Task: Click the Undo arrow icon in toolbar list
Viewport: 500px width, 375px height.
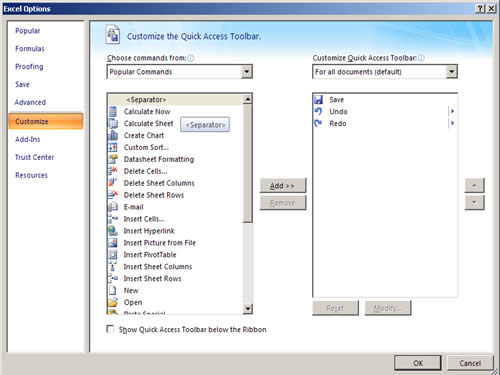Action: click(x=319, y=111)
